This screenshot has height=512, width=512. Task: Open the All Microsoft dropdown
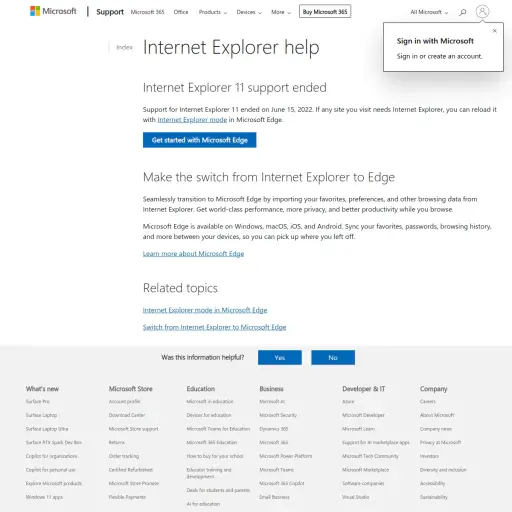429,12
